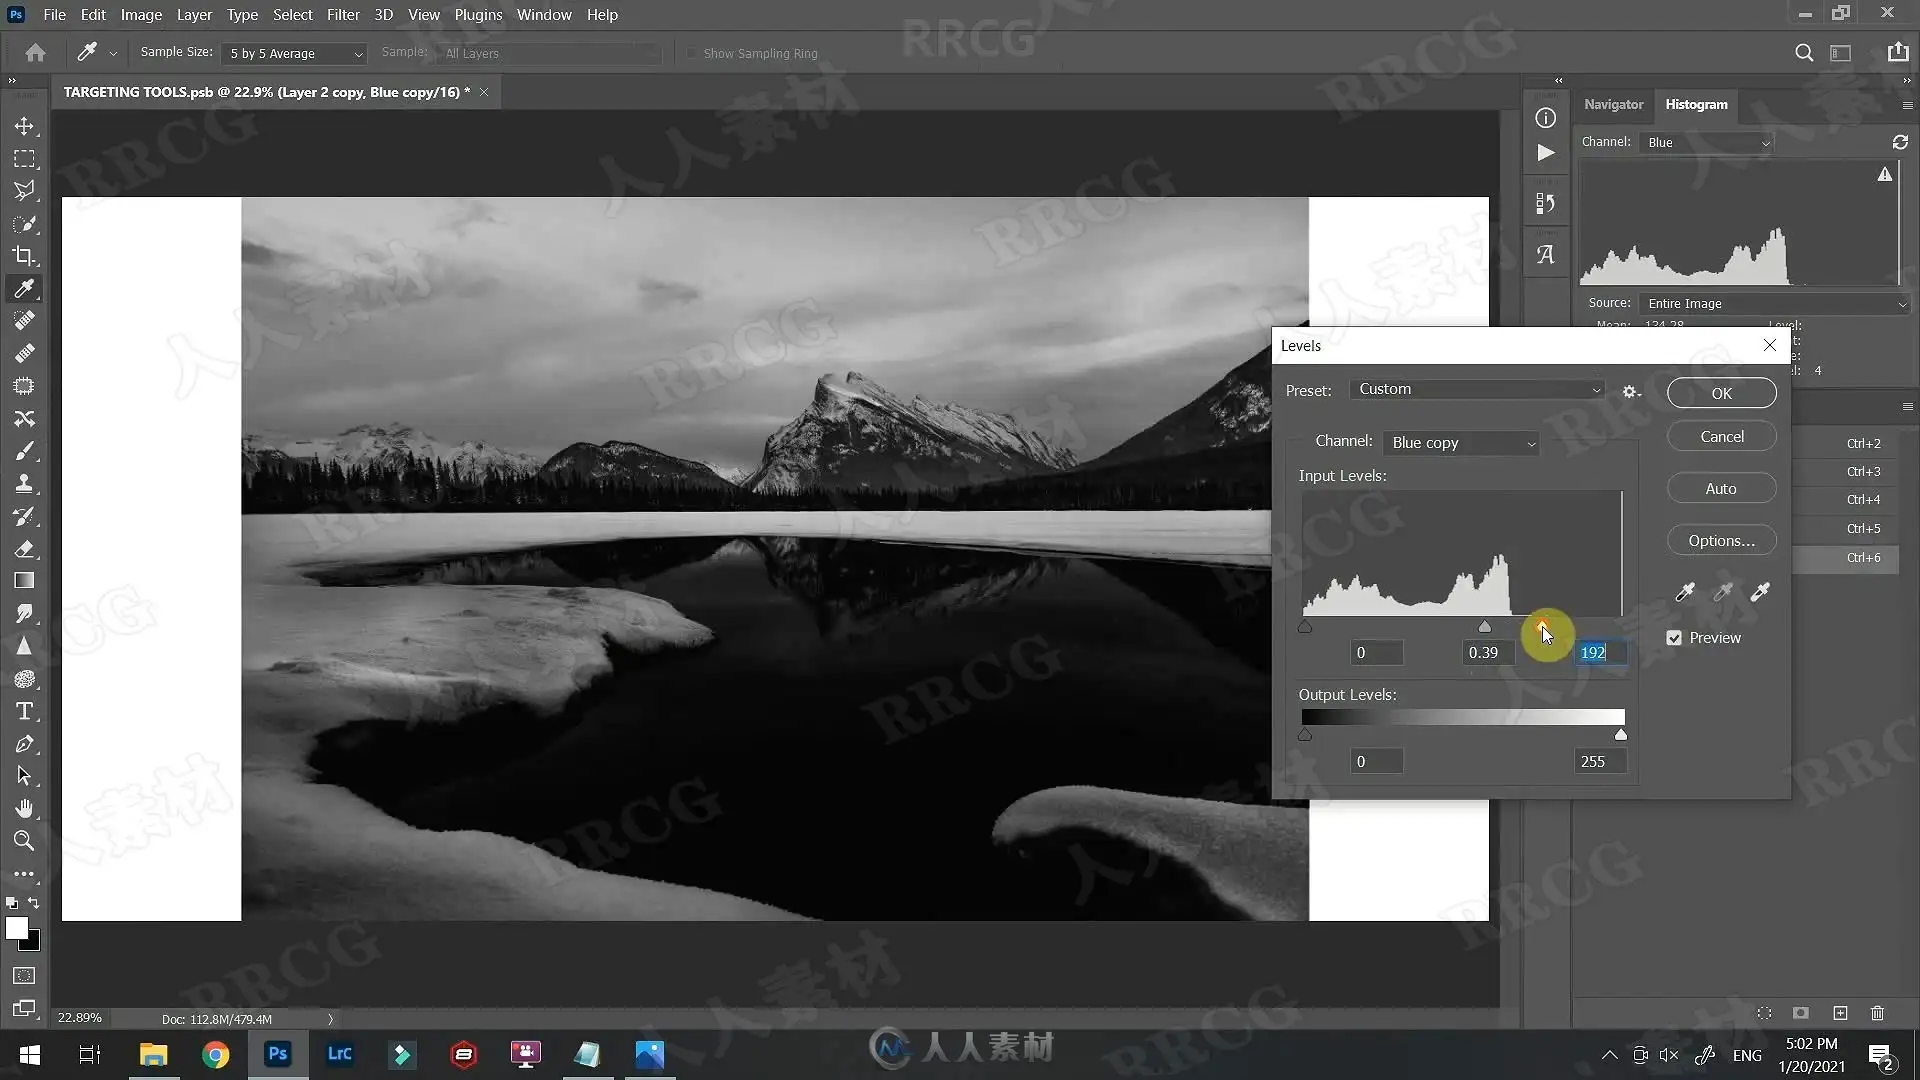Image resolution: width=1920 pixels, height=1080 pixels.
Task: Select the Eraser tool
Action: point(25,549)
